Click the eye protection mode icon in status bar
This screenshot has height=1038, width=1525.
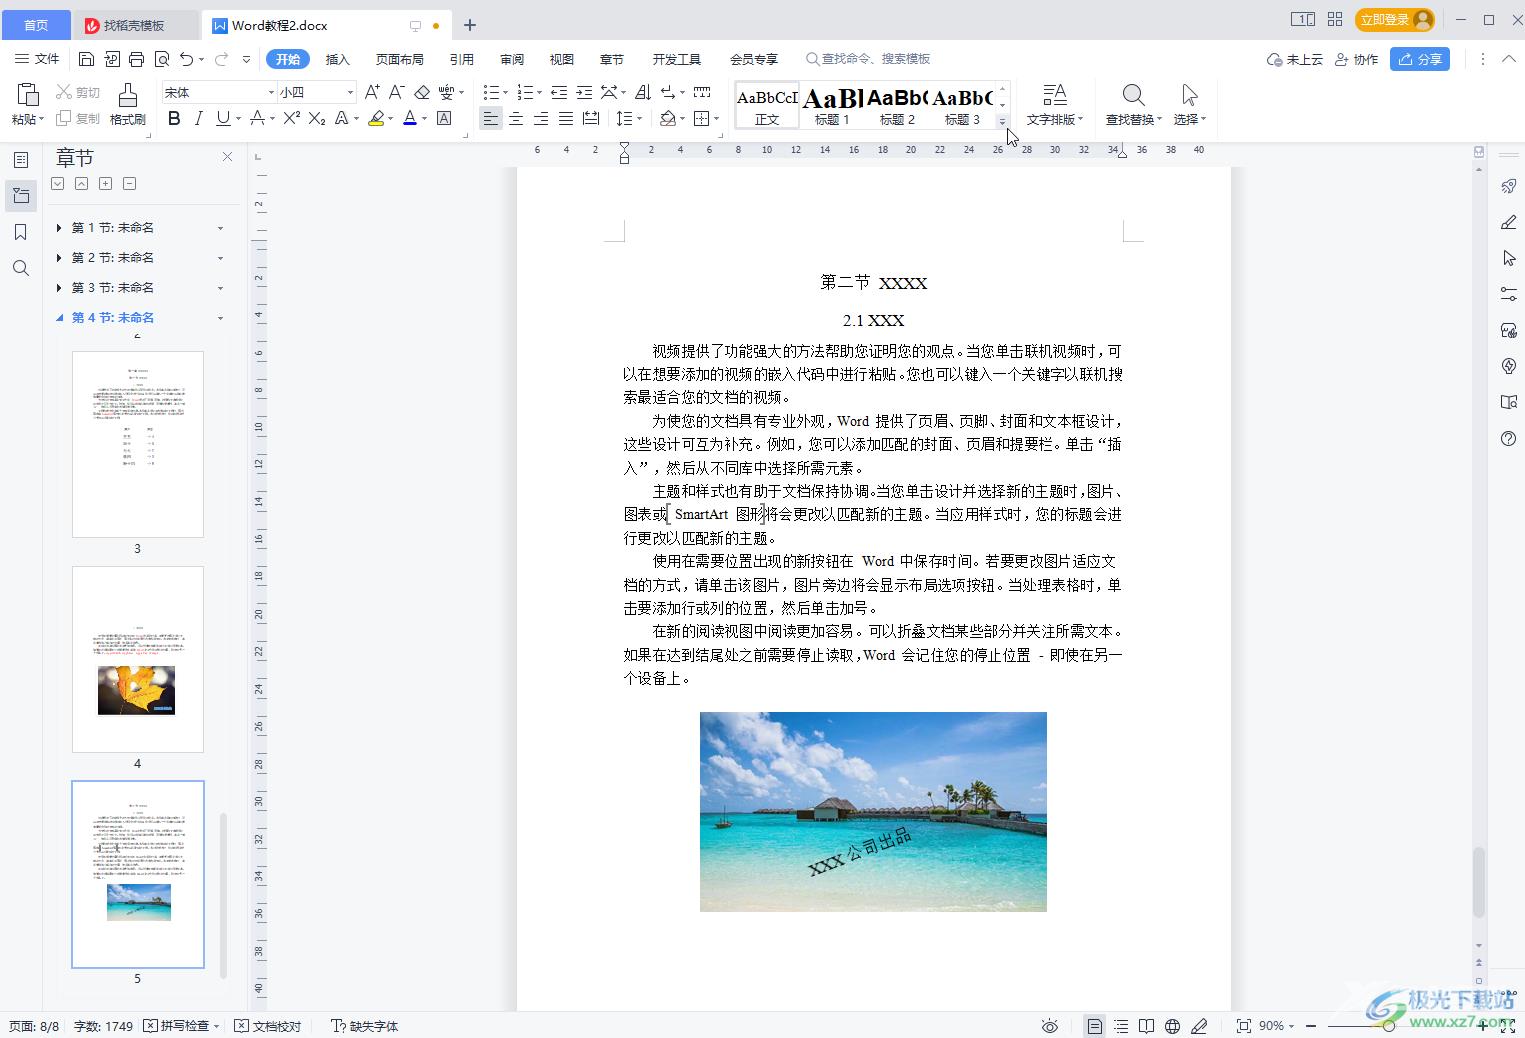click(1049, 1026)
